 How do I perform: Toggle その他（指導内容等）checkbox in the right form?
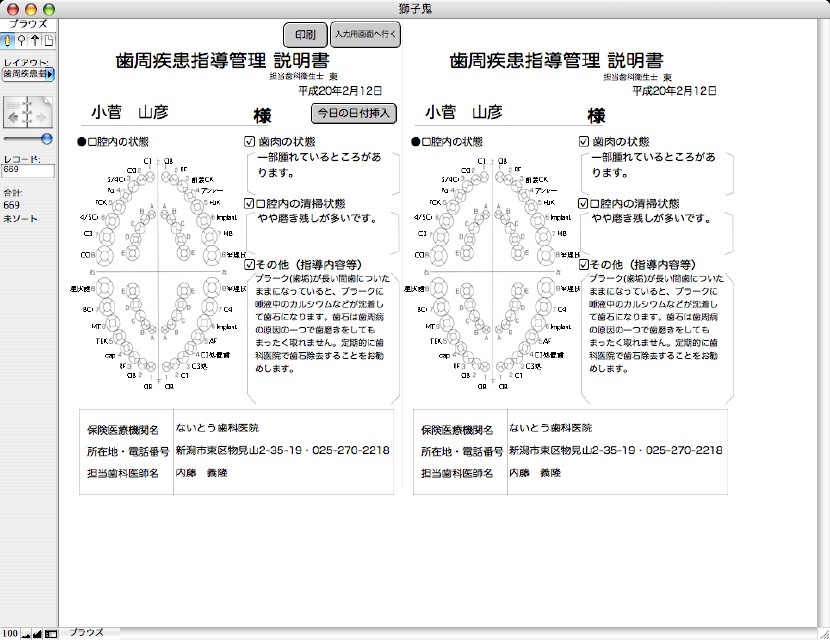click(583, 264)
